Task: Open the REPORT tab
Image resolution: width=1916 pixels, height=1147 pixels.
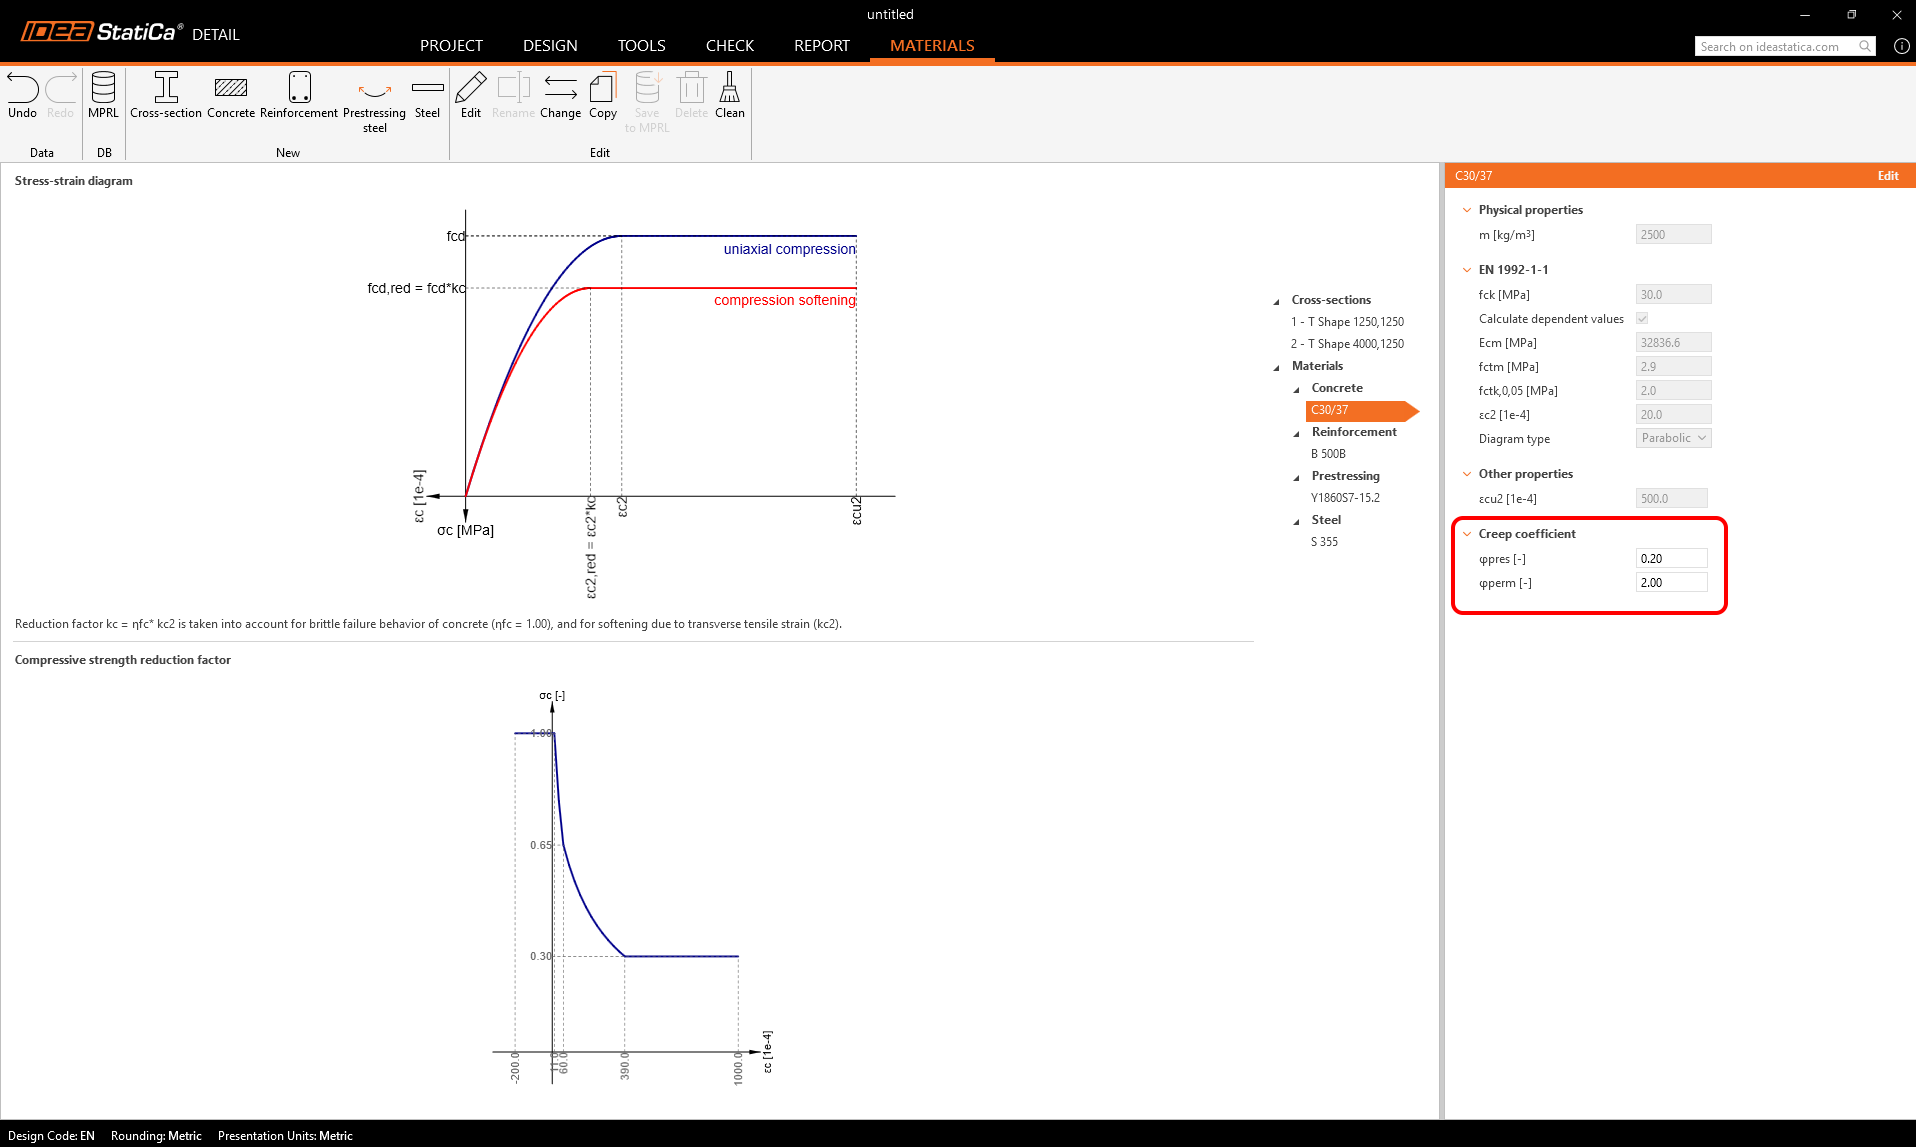Action: 821,46
